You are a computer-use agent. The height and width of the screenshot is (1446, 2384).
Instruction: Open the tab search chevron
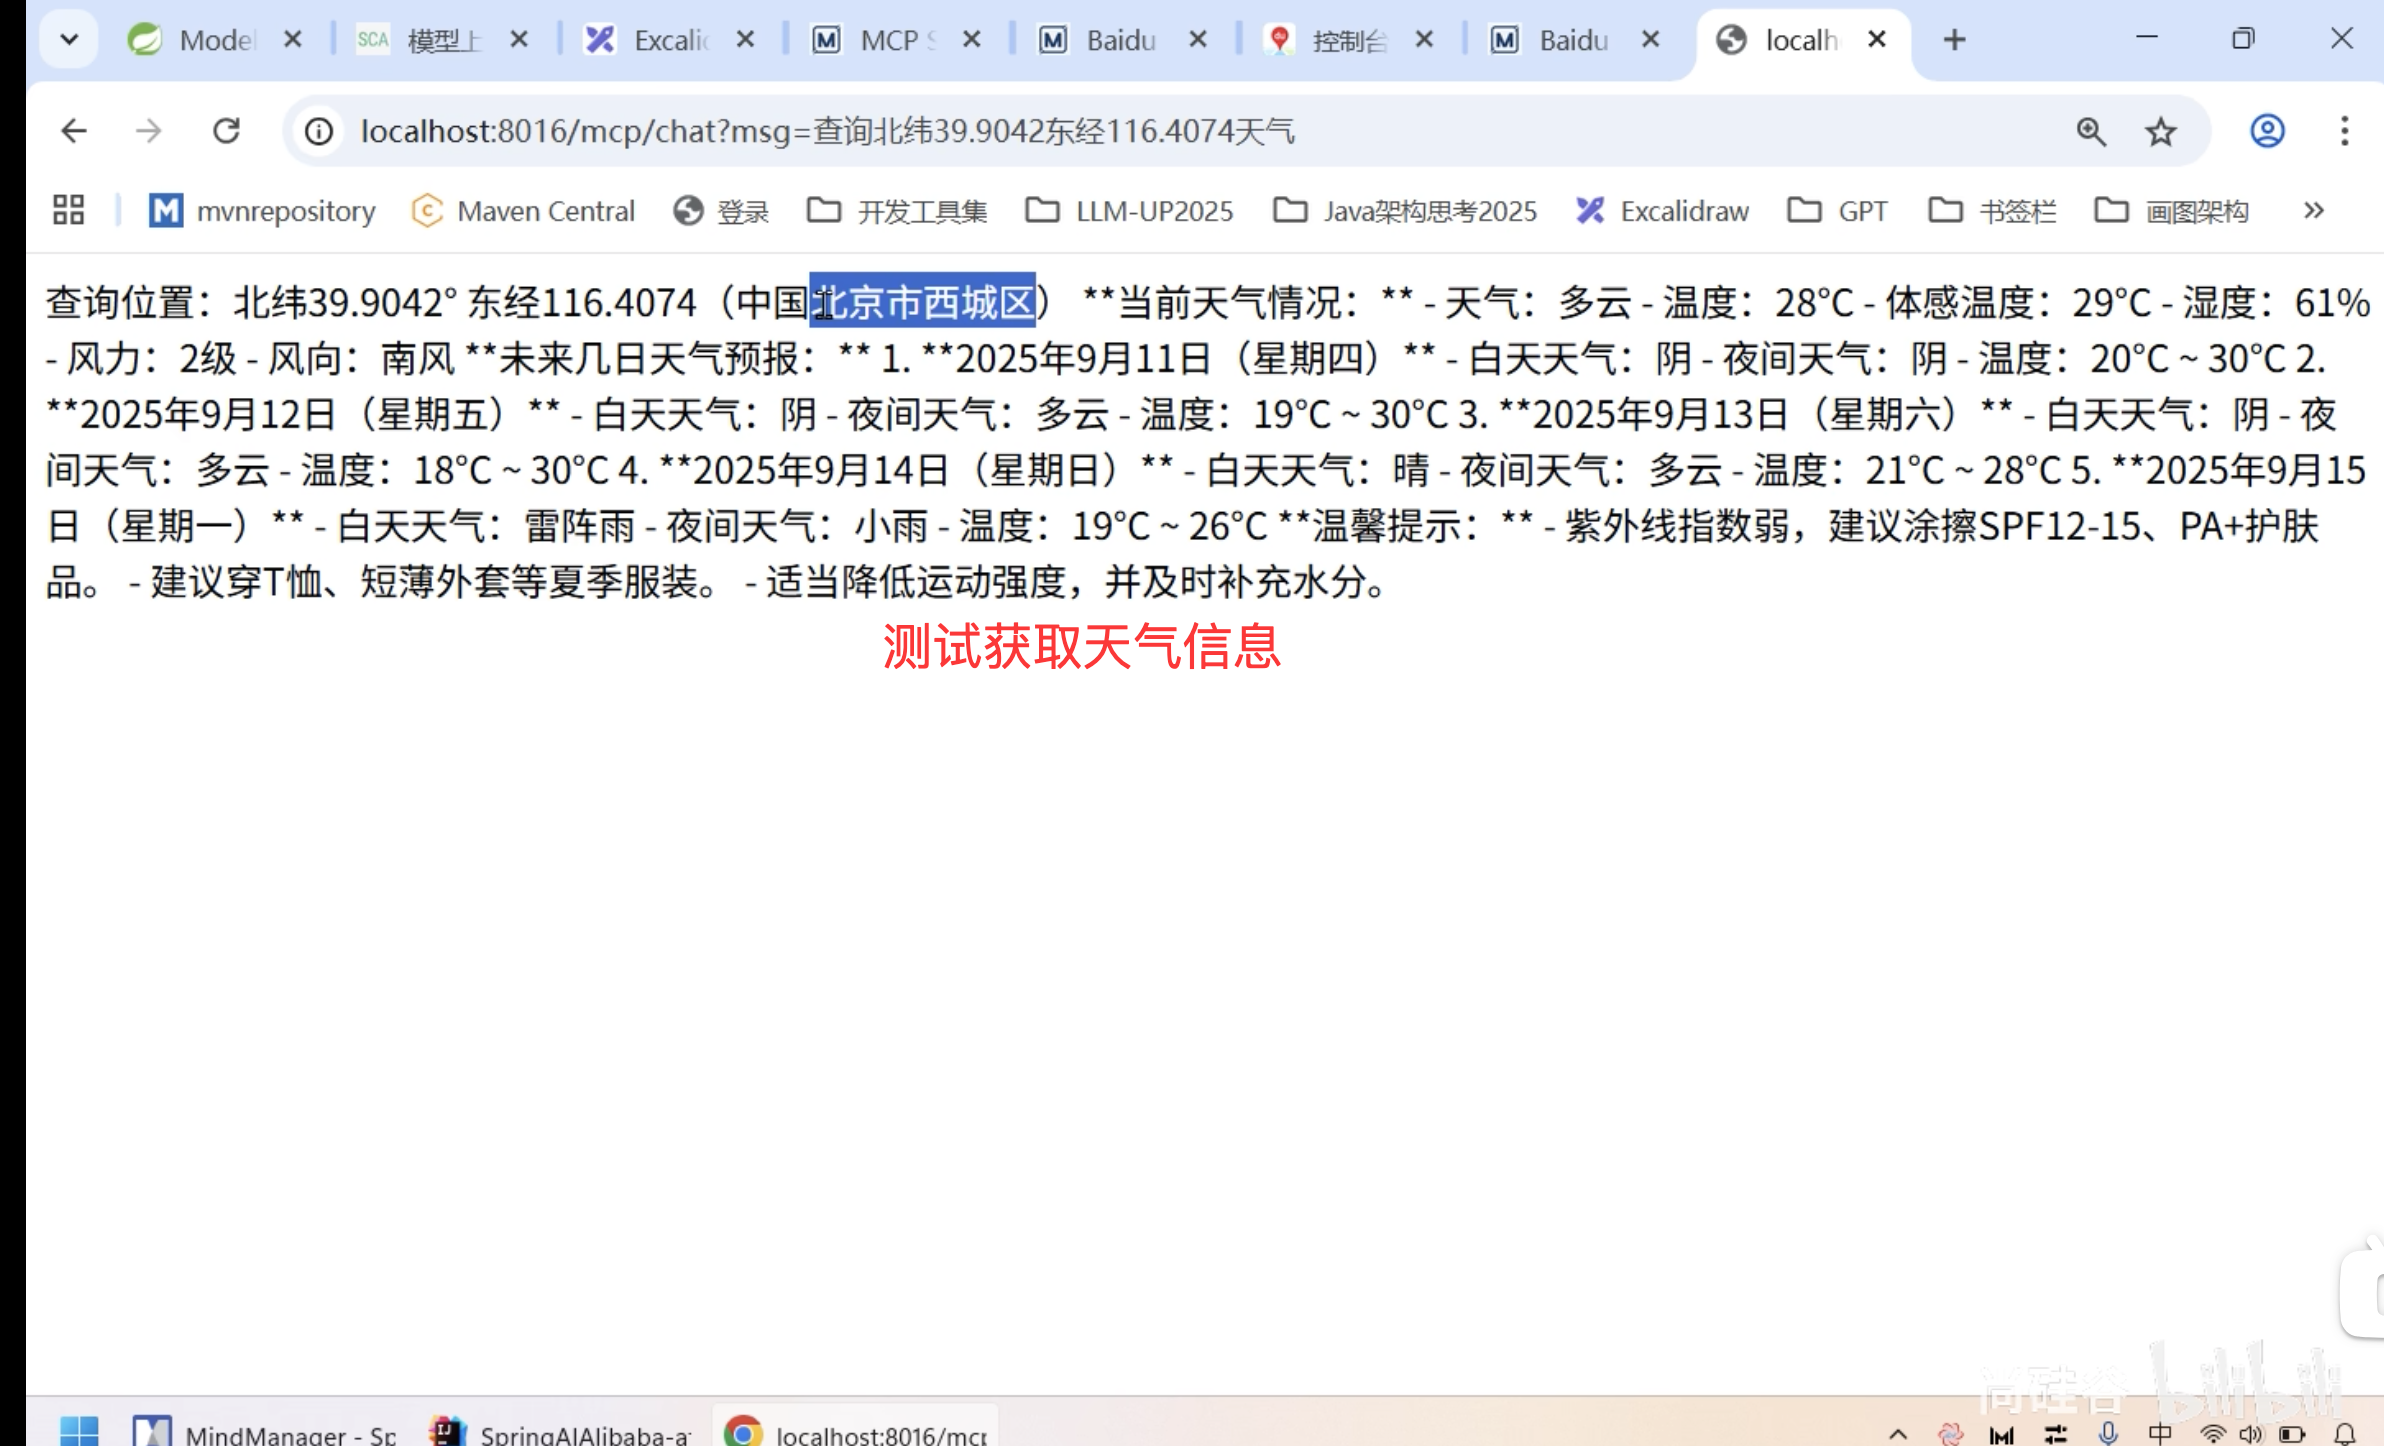point(68,39)
